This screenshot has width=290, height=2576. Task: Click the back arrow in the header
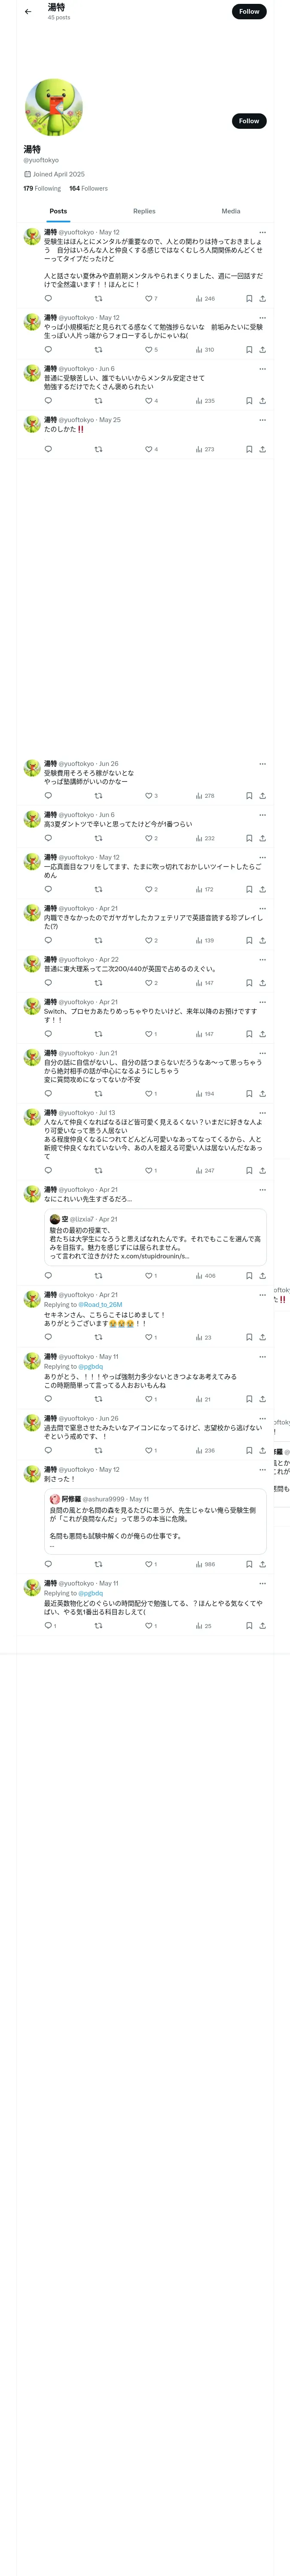pyautogui.click(x=28, y=12)
